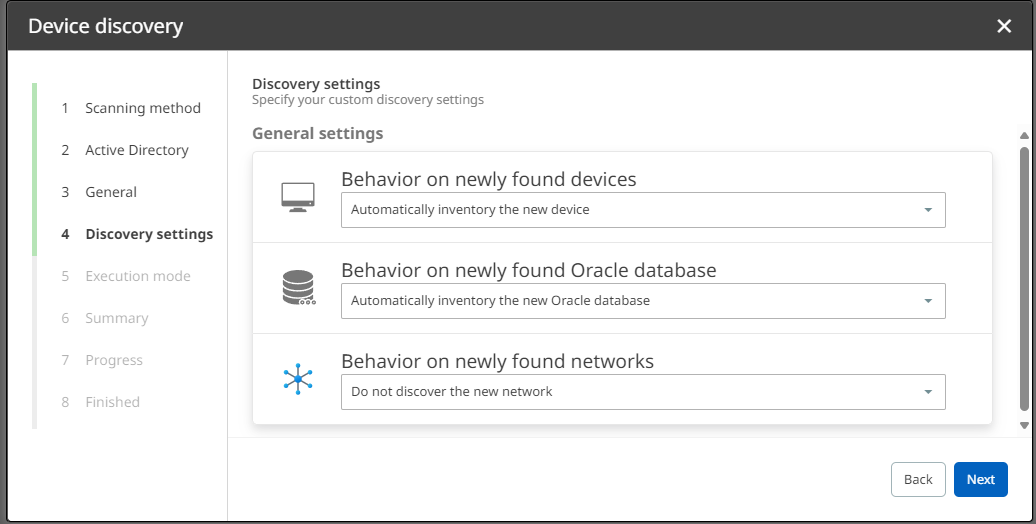The width and height of the screenshot is (1036, 524).
Task: Click the monitor icon for newly found devices
Action: coord(298,197)
